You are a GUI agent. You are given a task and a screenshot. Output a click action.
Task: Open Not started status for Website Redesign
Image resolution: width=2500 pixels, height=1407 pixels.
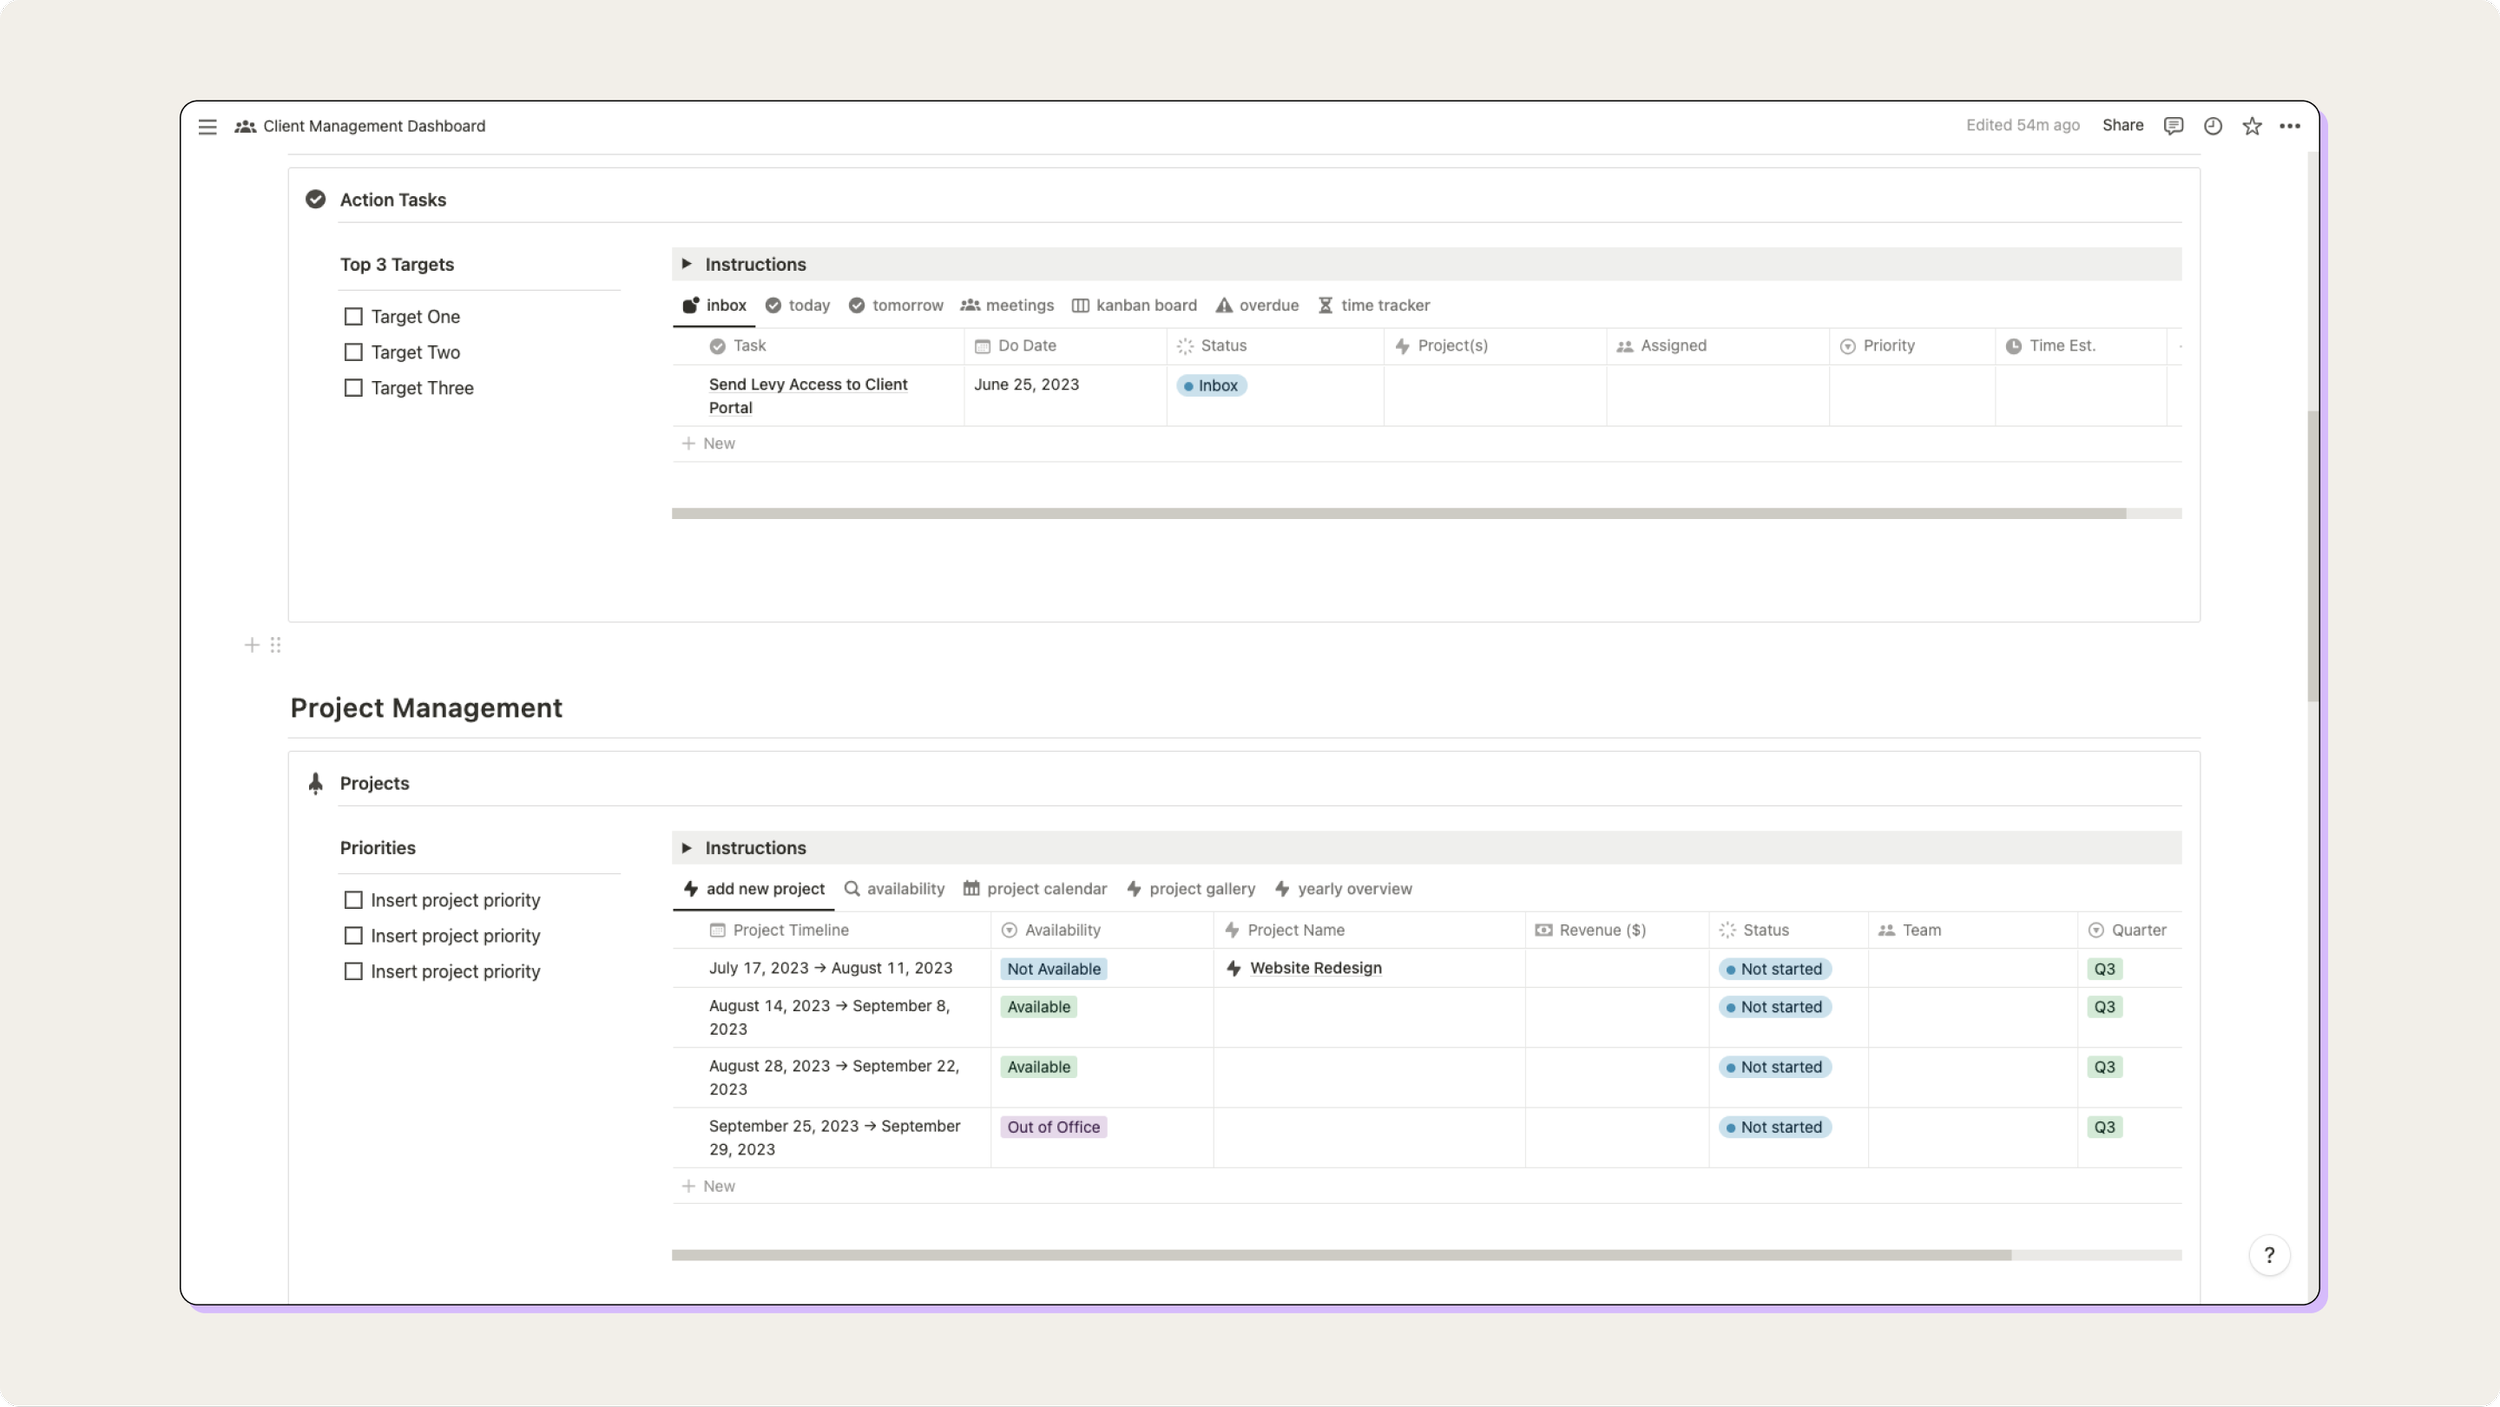point(1774,969)
